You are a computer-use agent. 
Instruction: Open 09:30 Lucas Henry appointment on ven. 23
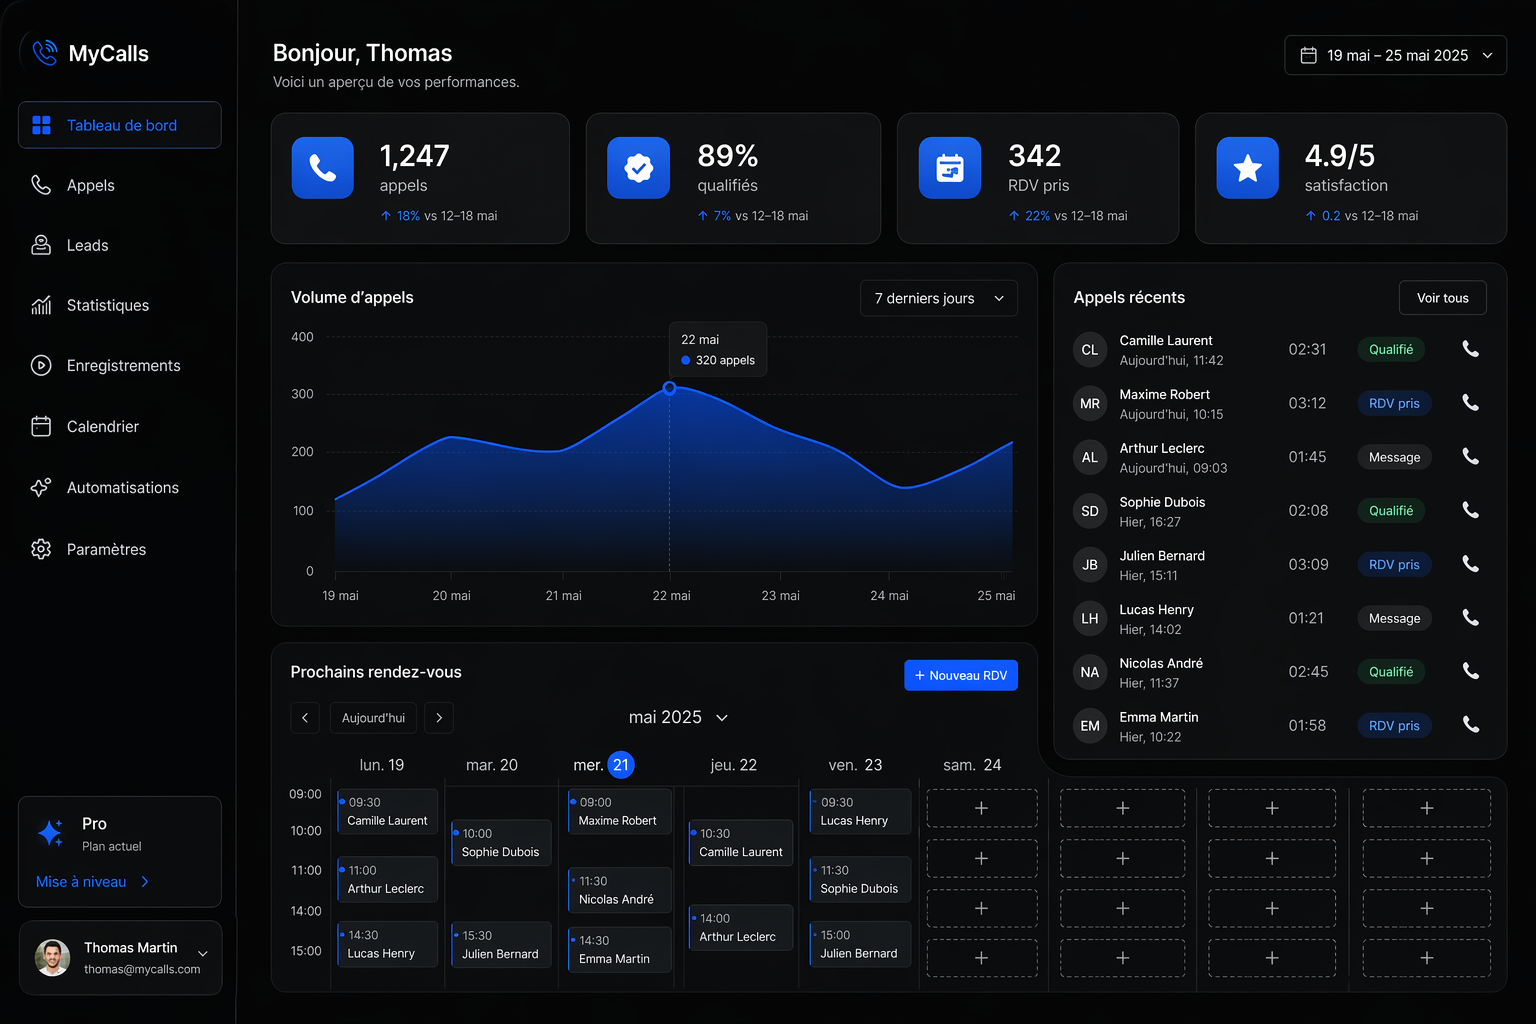860,811
